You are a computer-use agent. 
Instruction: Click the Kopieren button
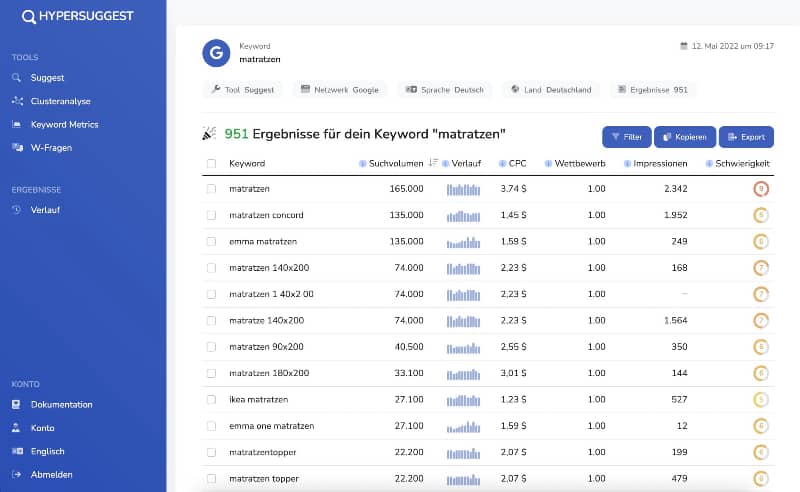point(684,137)
